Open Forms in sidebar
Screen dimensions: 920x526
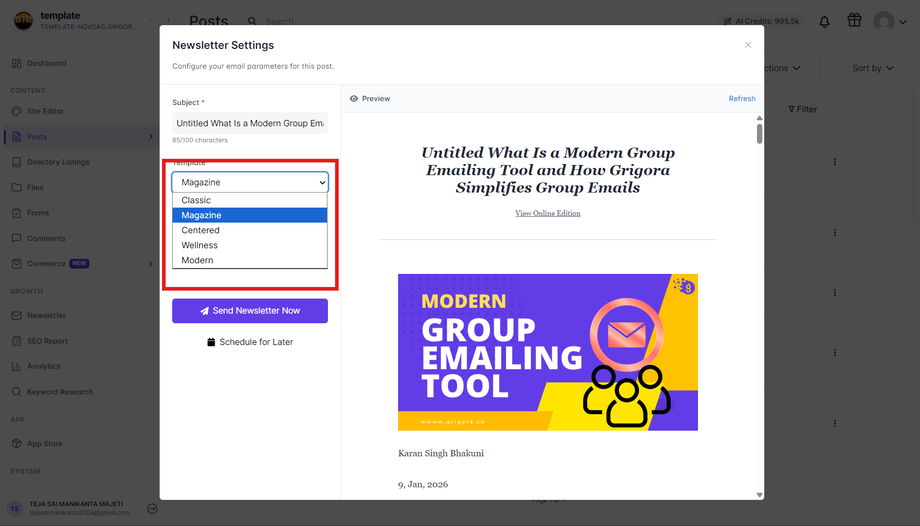(x=38, y=213)
